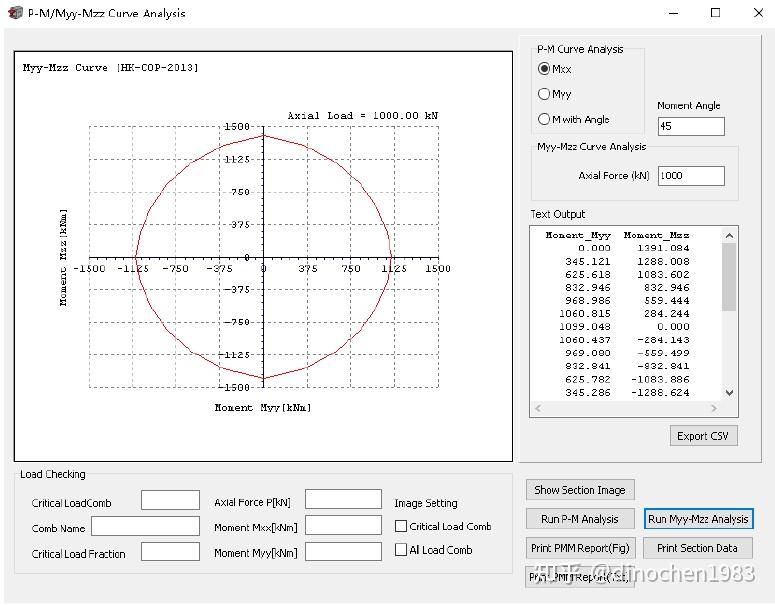Choose the M with Angle option
The image size is (775, 605).
coord(545,119)
